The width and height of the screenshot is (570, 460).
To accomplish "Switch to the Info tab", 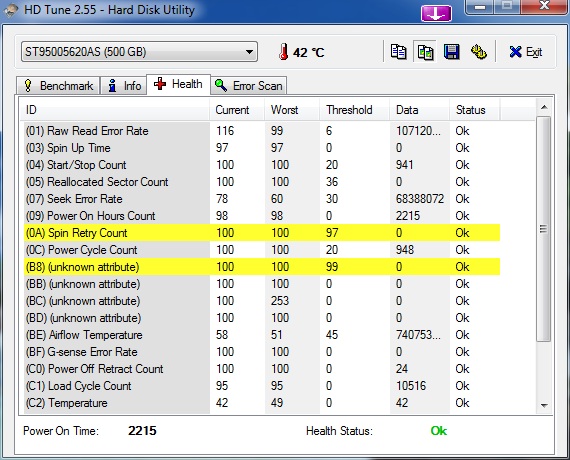I will coord(124,86).
